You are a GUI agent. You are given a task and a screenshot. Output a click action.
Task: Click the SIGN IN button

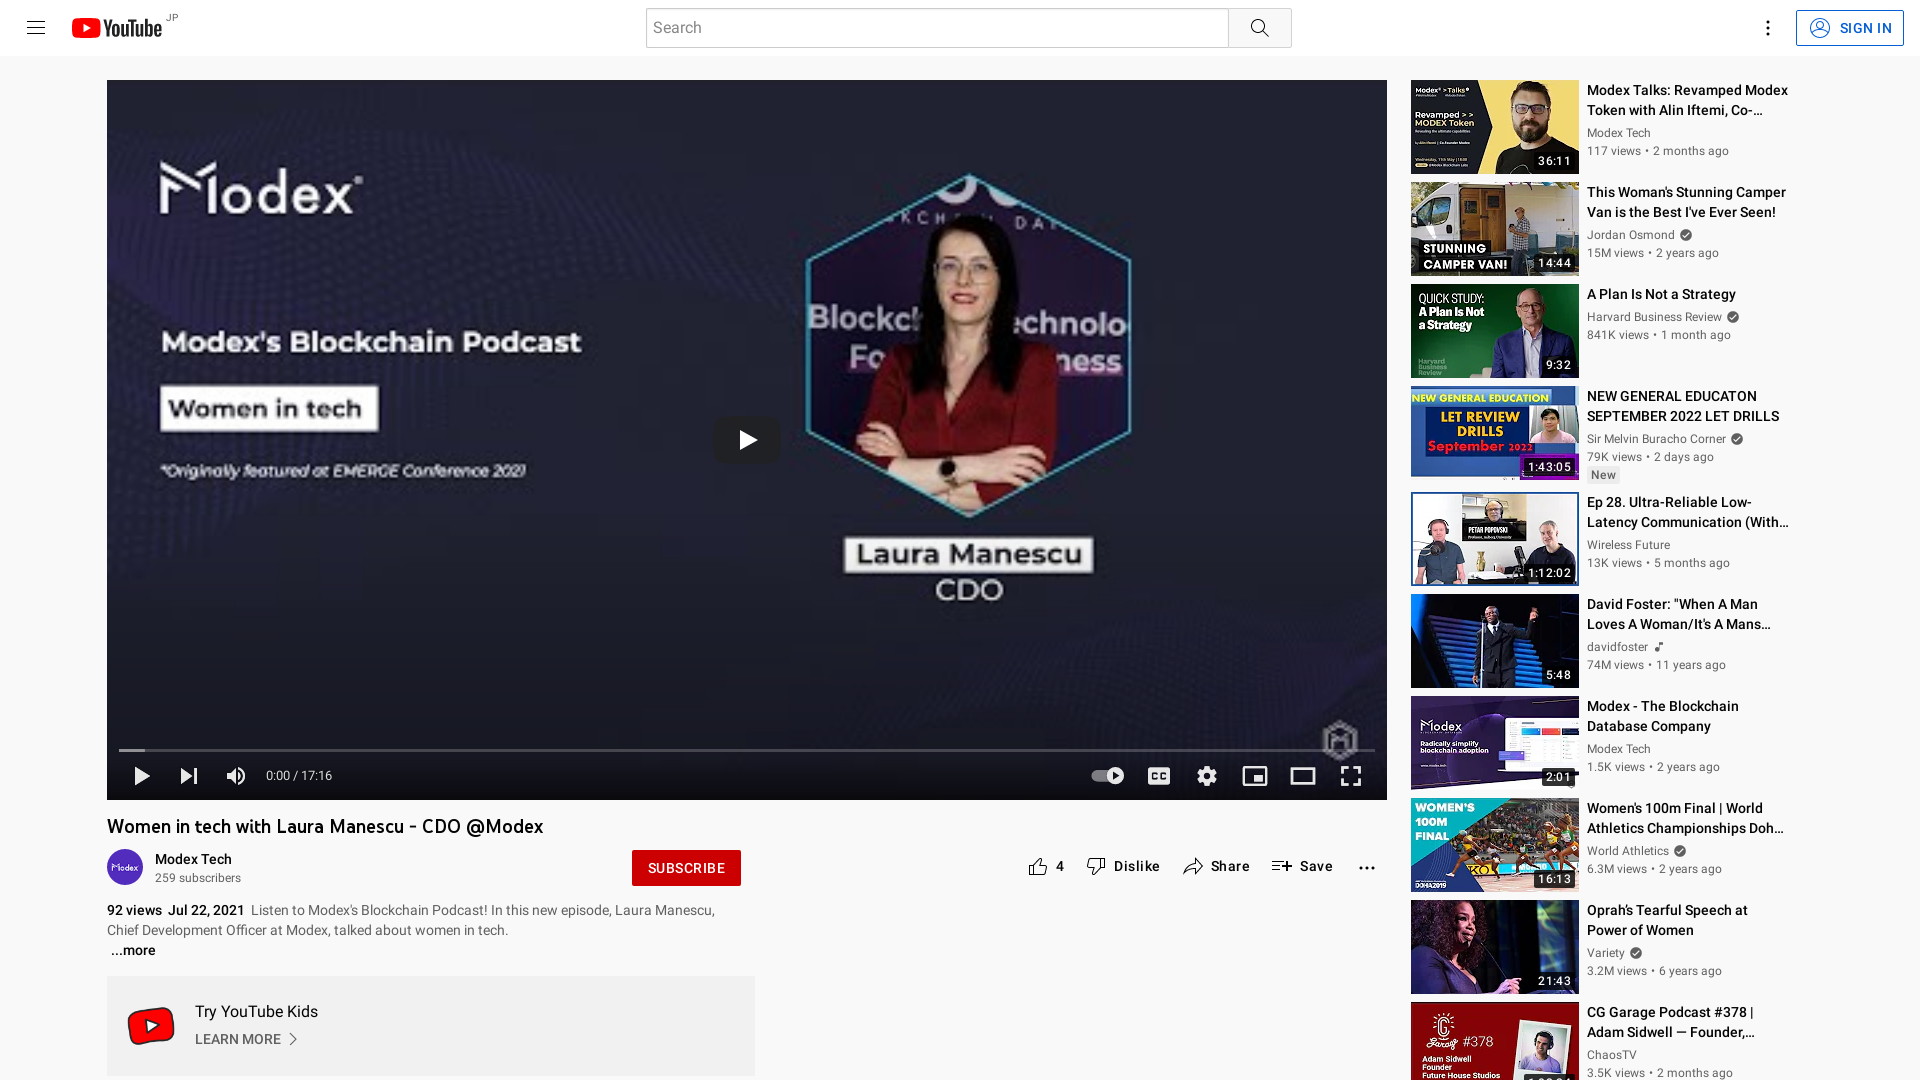tap(1849, 28)
